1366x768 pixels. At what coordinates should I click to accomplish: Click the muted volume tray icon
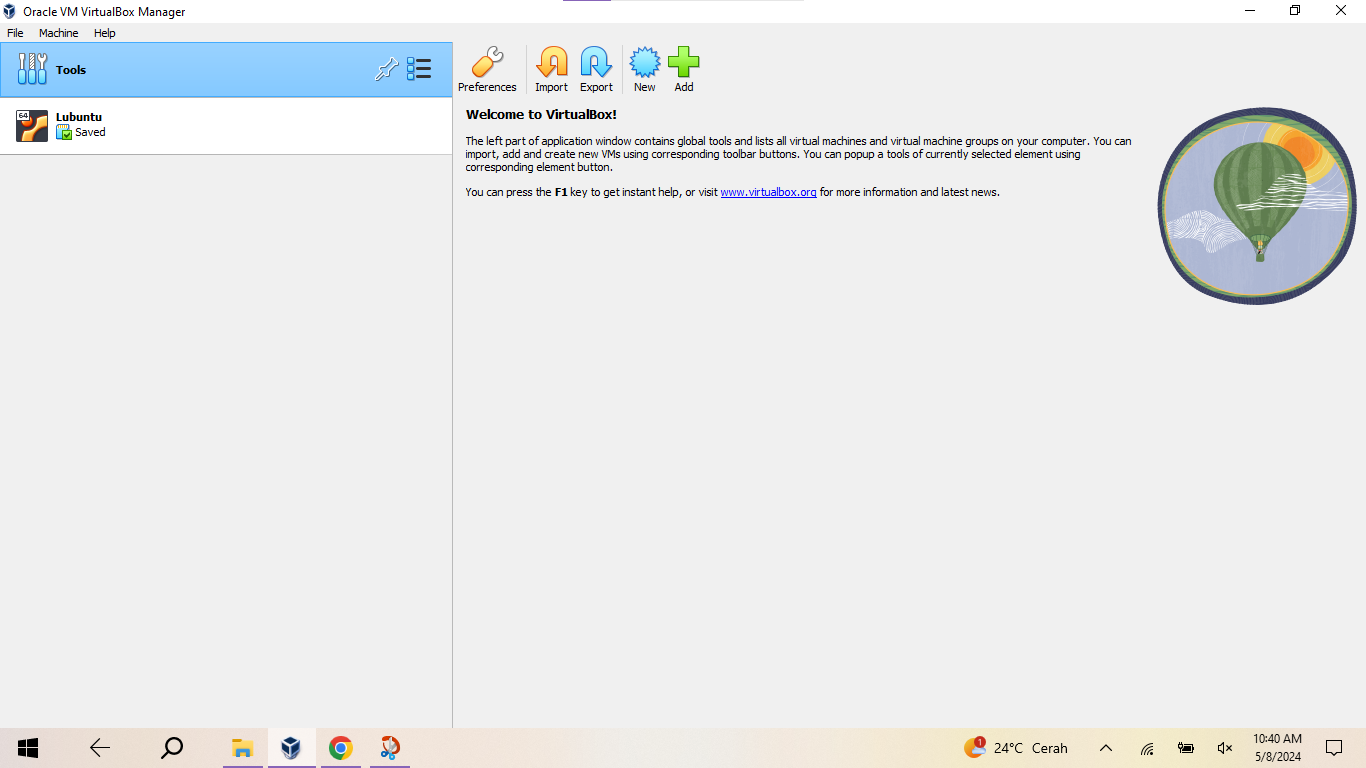pos(1225,748)
